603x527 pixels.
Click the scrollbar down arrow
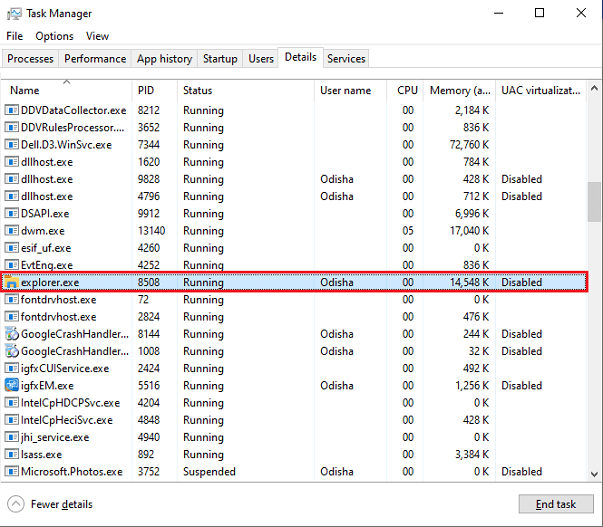[594, 474]
